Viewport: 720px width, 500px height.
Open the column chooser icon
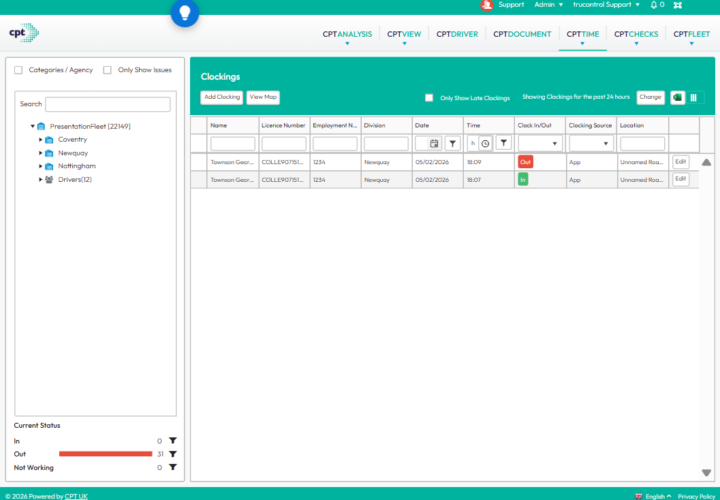(693, 97)
